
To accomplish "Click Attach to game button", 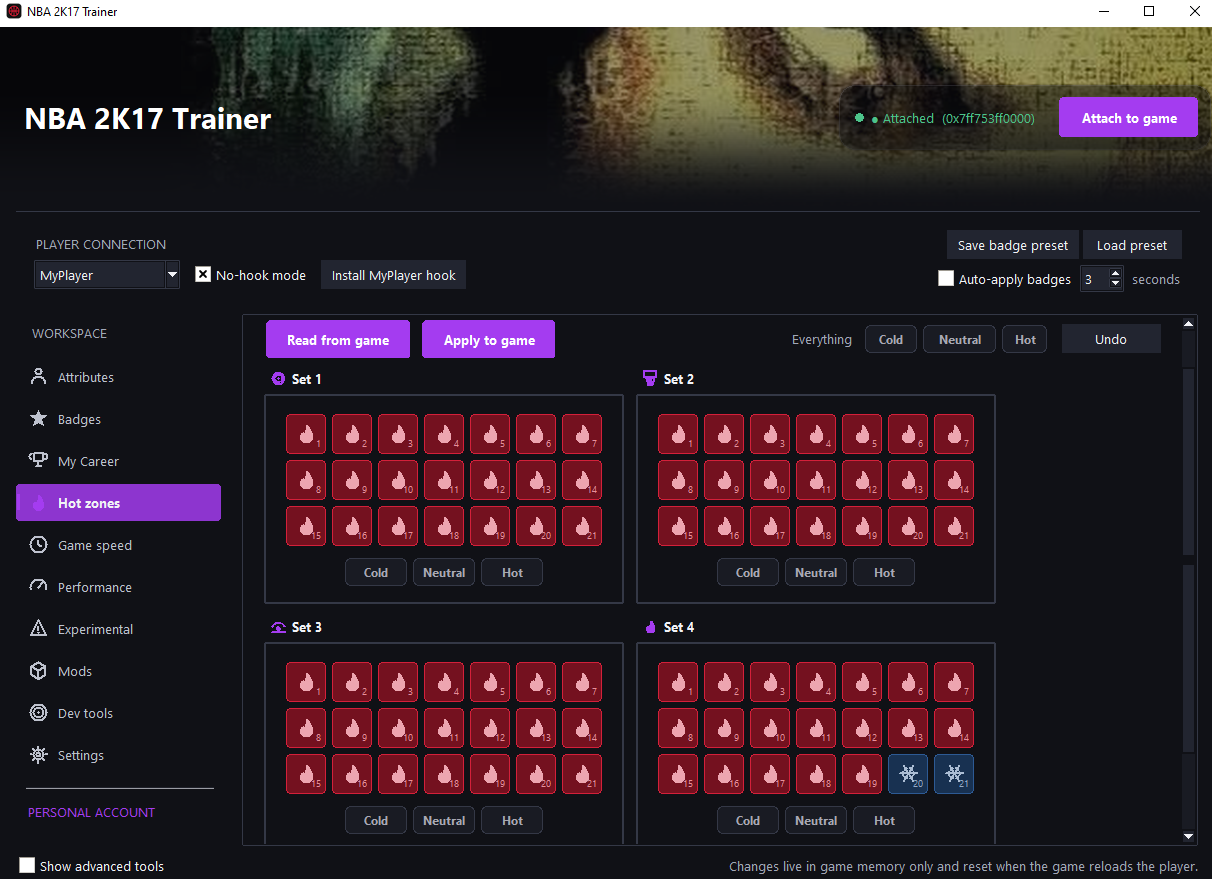I will (1129, 118).
